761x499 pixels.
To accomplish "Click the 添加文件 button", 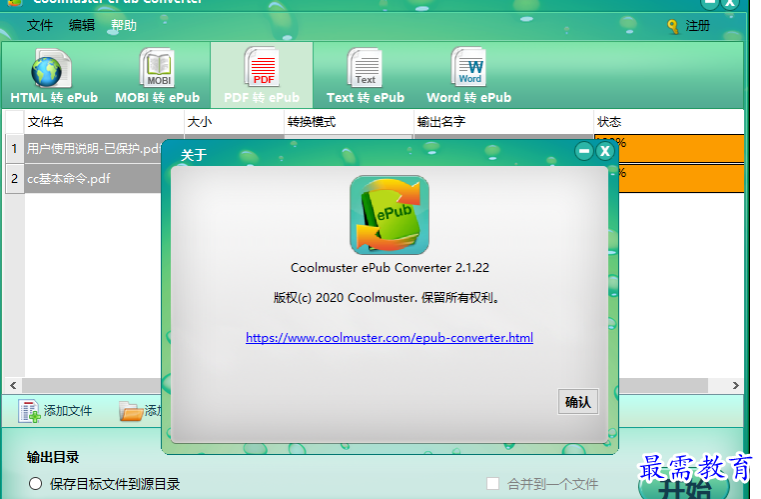I will click(x=55, y=411).
